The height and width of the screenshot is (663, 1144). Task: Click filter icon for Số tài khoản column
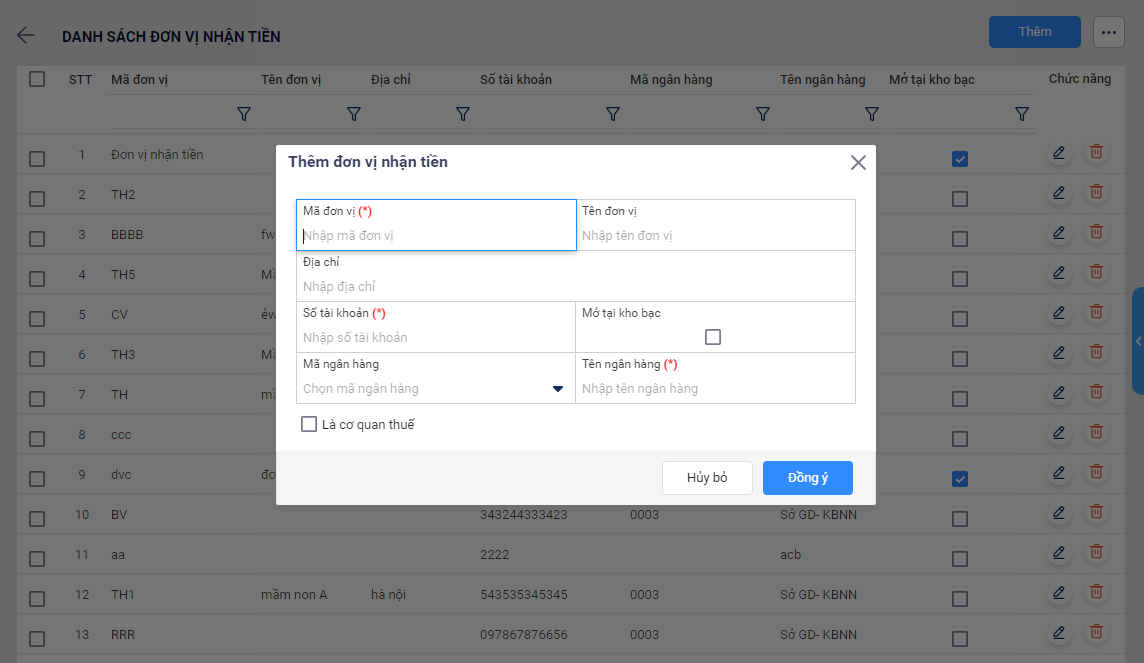coord(613,115)
